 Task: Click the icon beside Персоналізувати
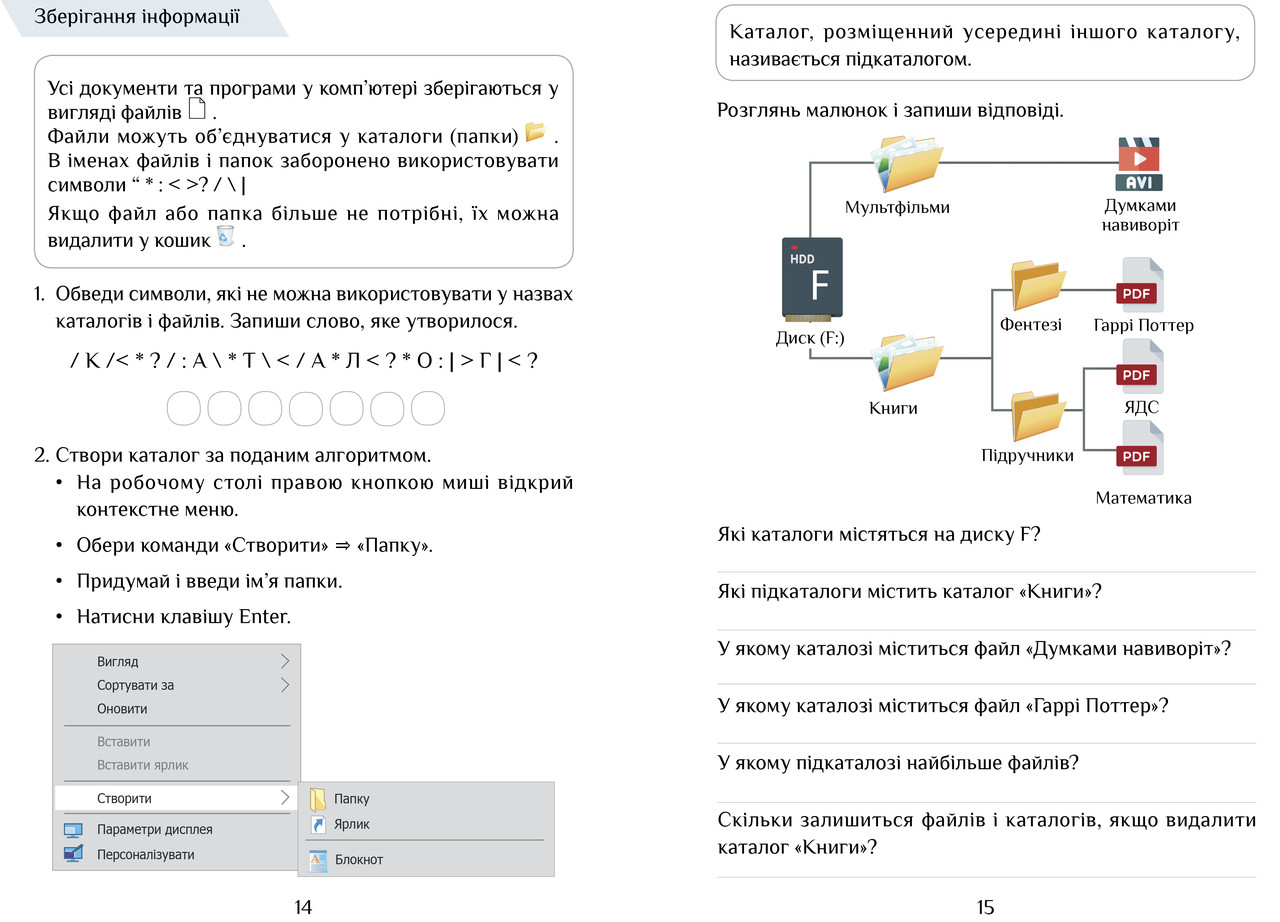73,854
